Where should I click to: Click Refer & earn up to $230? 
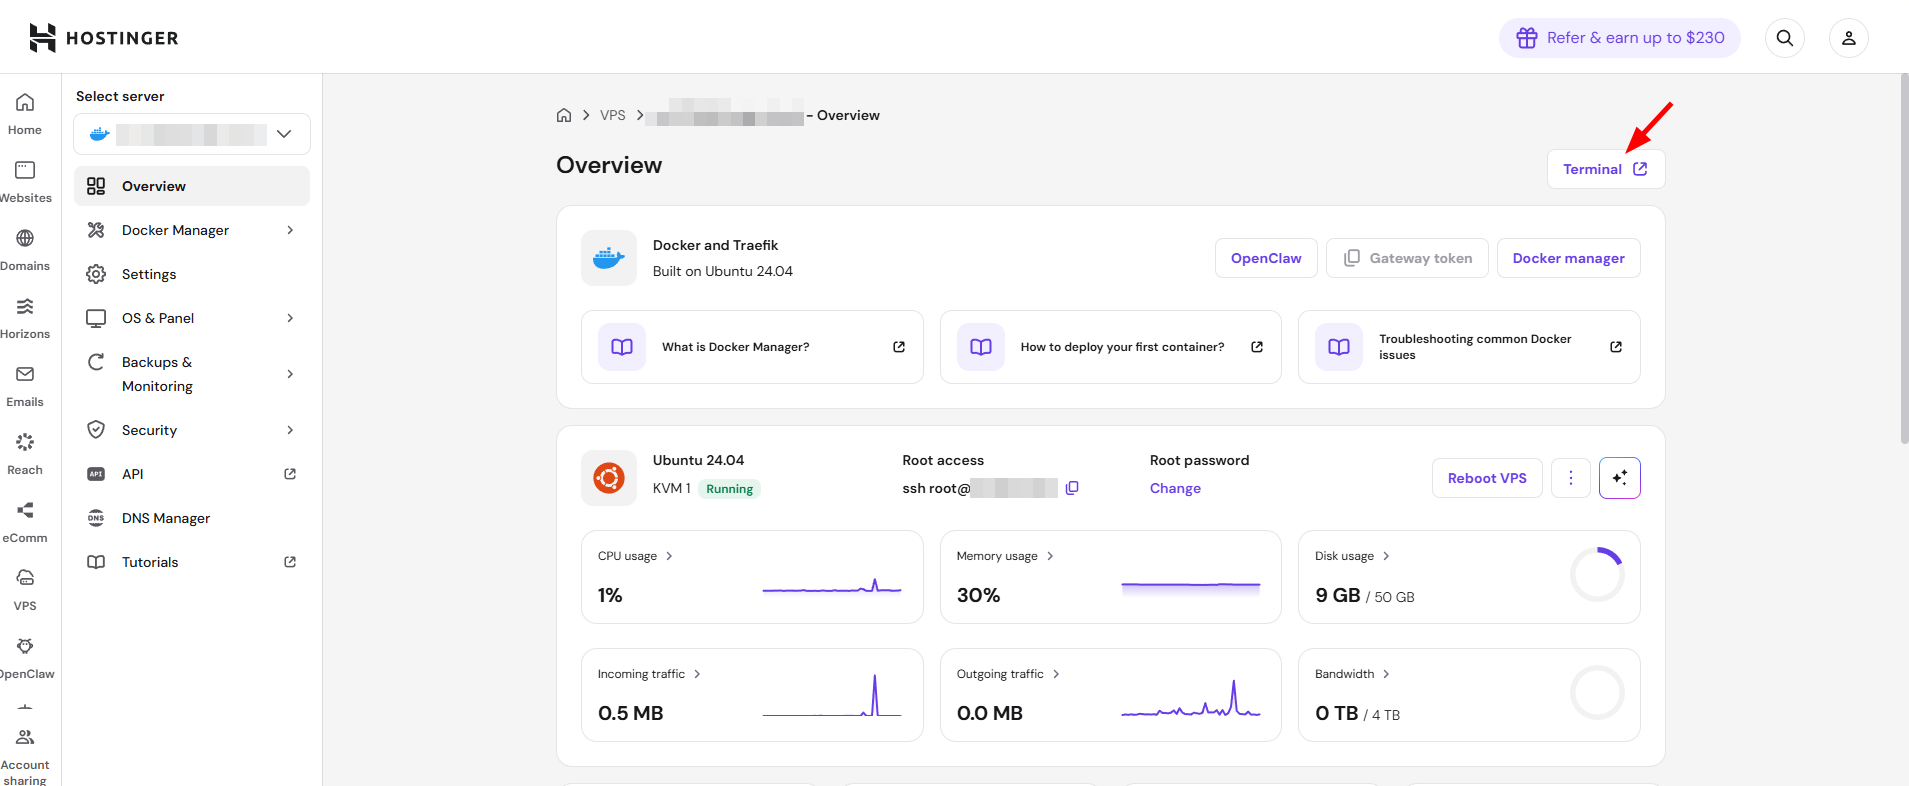click(x=1620, y=38)
